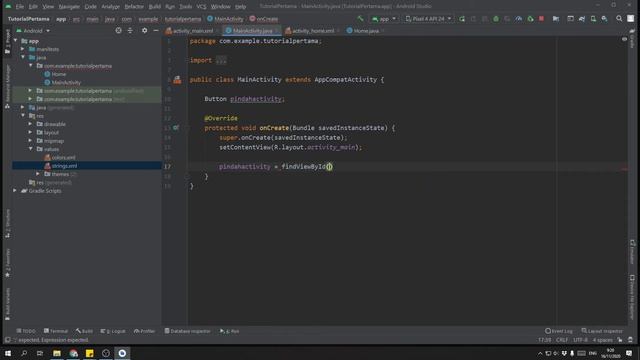The height and width of the screenshot is (360, 640).
Task: Expand the layout folder
Action: point(31,132)
